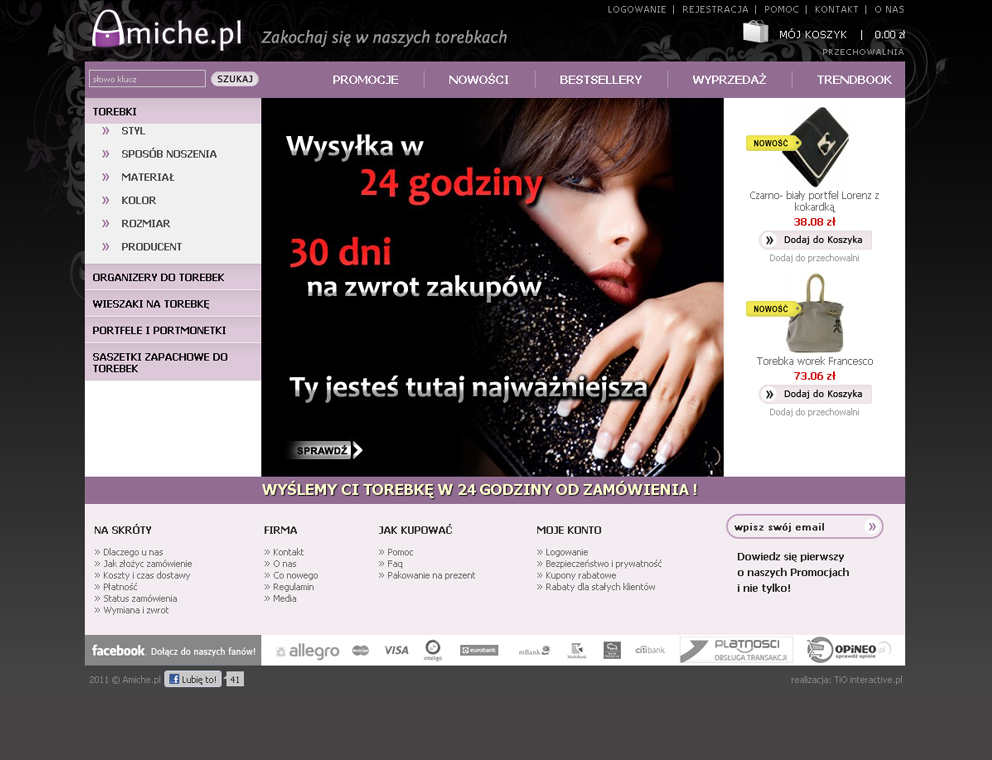Click the Facebook Lubię to! button
Image resolution: width=992 pixels, height=760 pixels.
tap(193, 679)
